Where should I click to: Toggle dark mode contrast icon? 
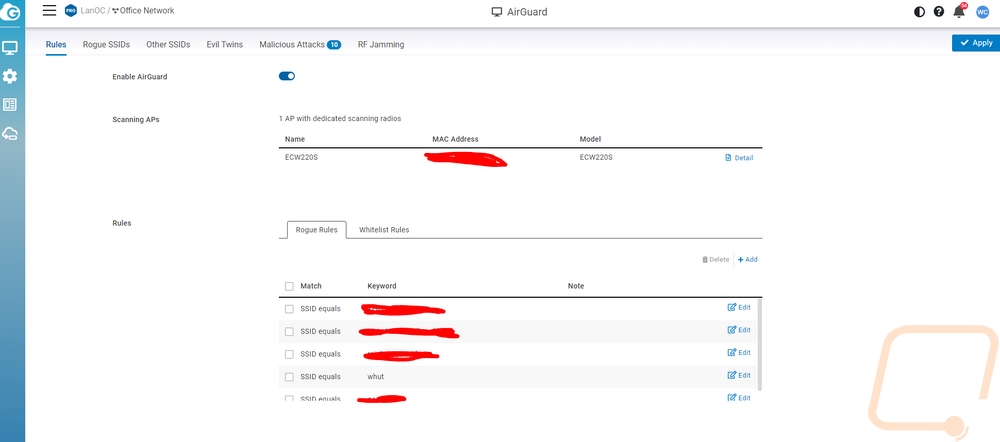[919, 11]
